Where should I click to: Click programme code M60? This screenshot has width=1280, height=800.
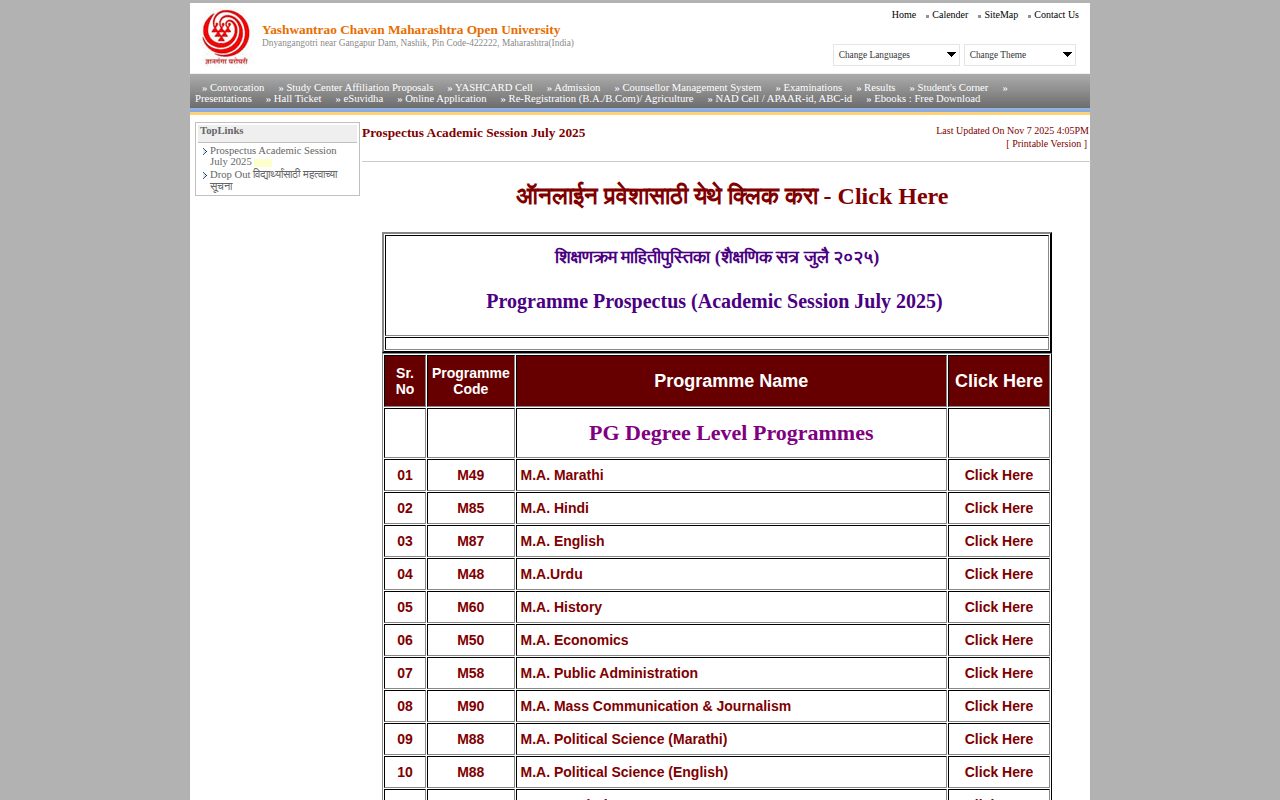pyautogui.click(x=471, y=607)
